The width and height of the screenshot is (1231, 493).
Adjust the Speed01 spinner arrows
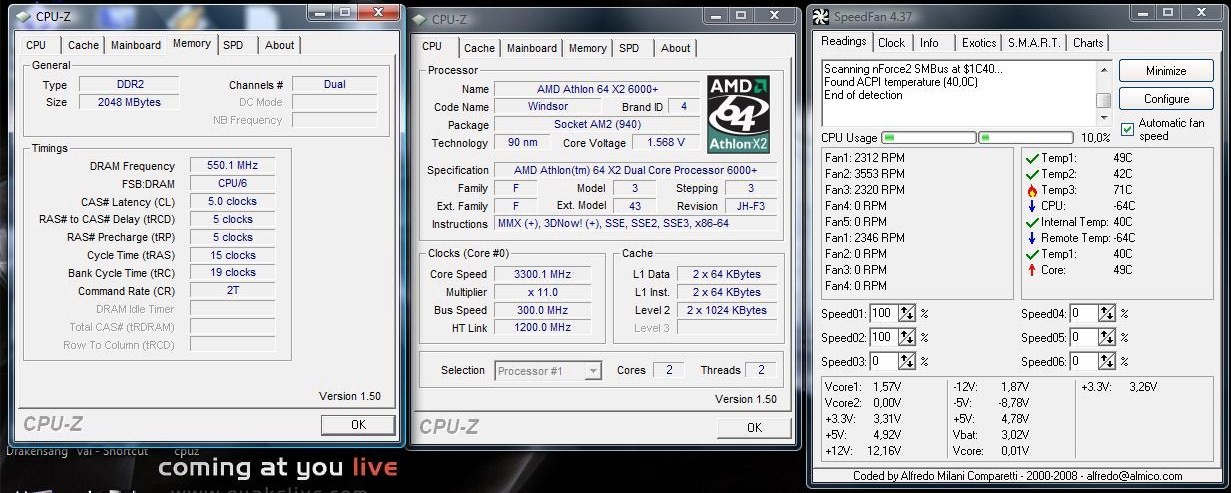tap(907, 313)
